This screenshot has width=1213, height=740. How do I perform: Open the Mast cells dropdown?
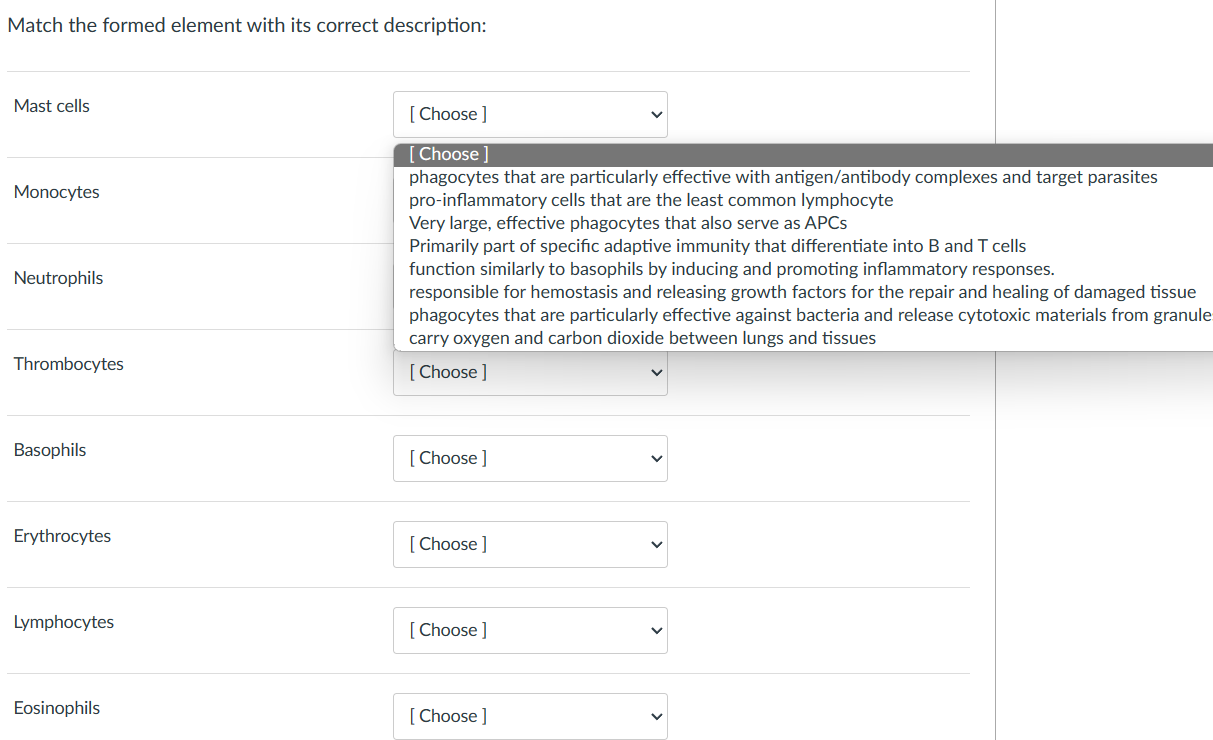pos(530,114)
